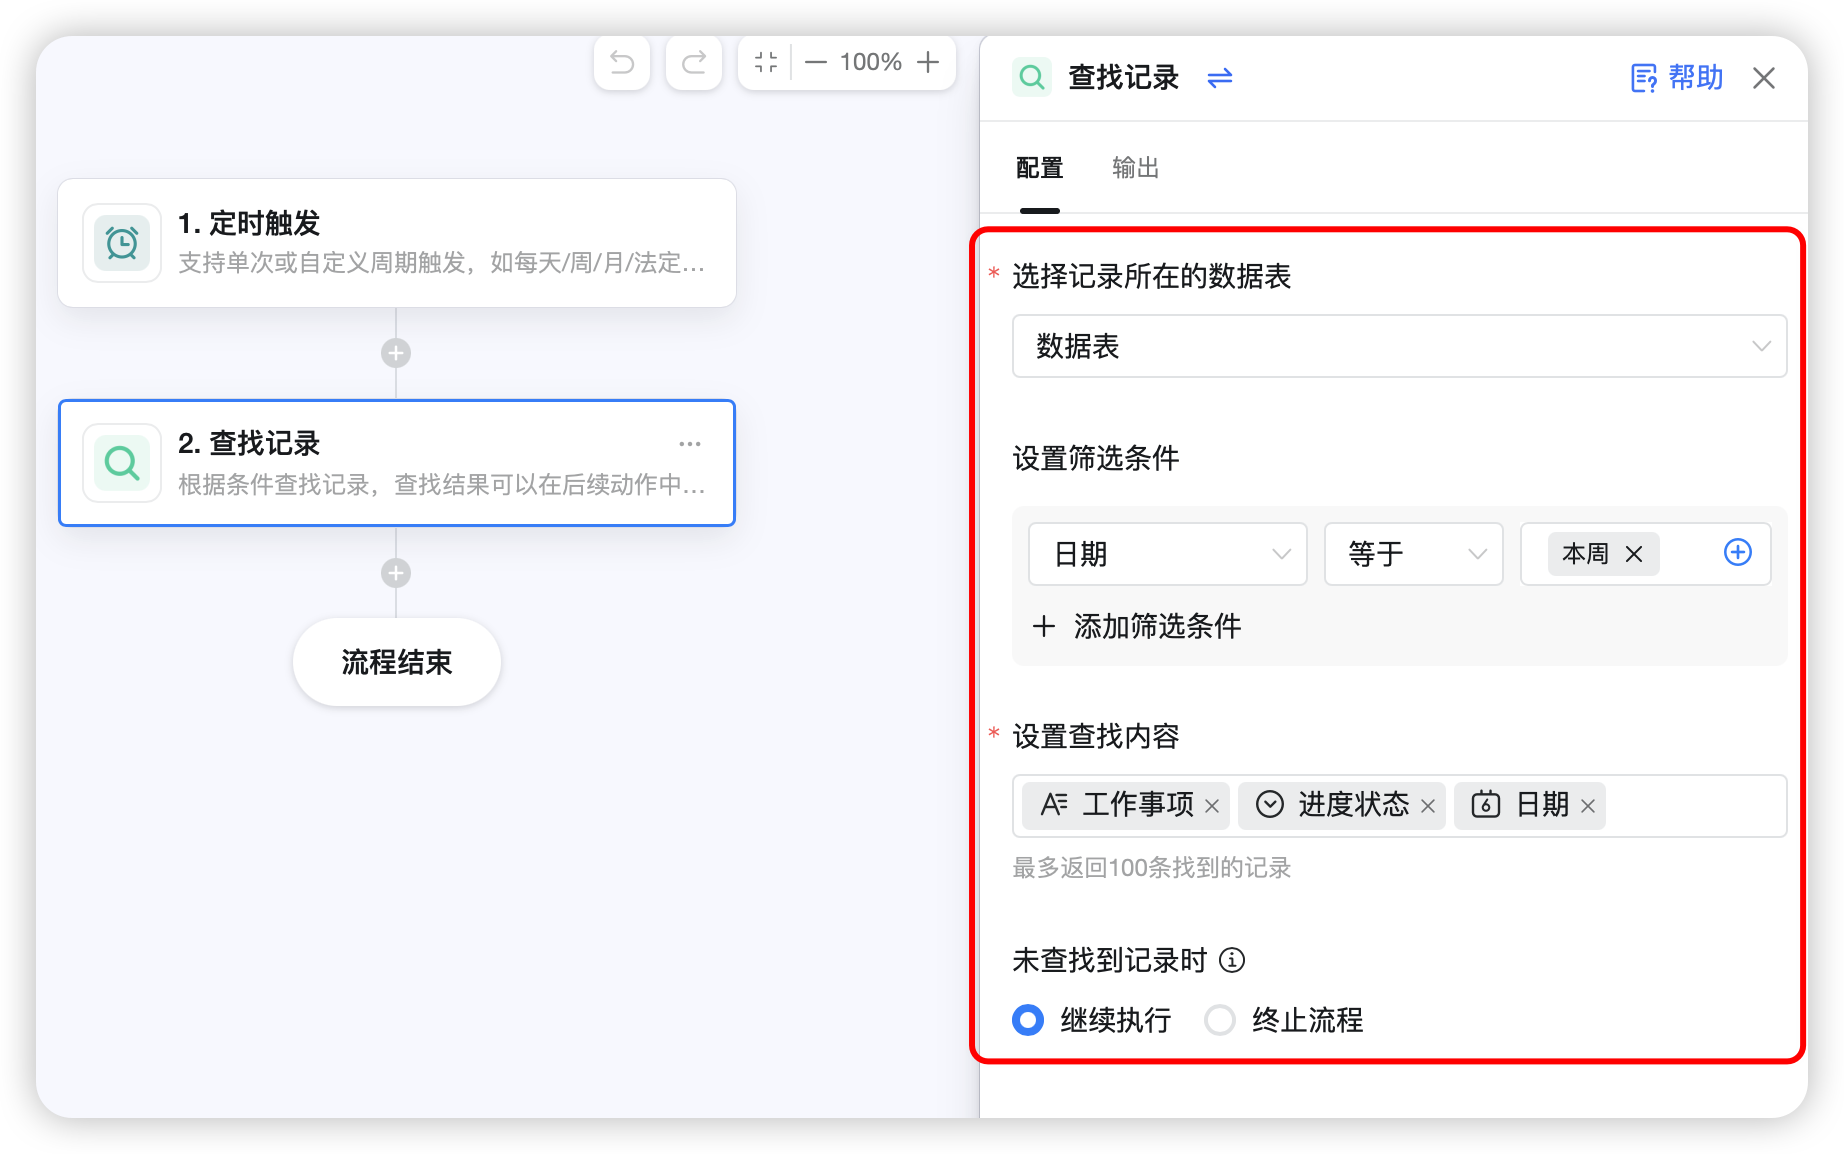The image size is (1844, 1154).
Task: Add a step after 定时触发 node
Action: pyautogui.click(x=396, y=352)
